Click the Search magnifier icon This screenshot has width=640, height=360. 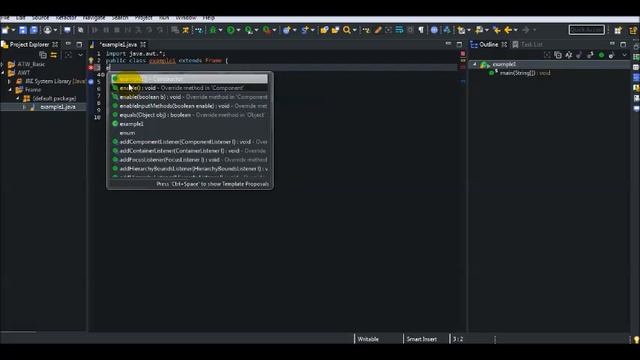347,30
